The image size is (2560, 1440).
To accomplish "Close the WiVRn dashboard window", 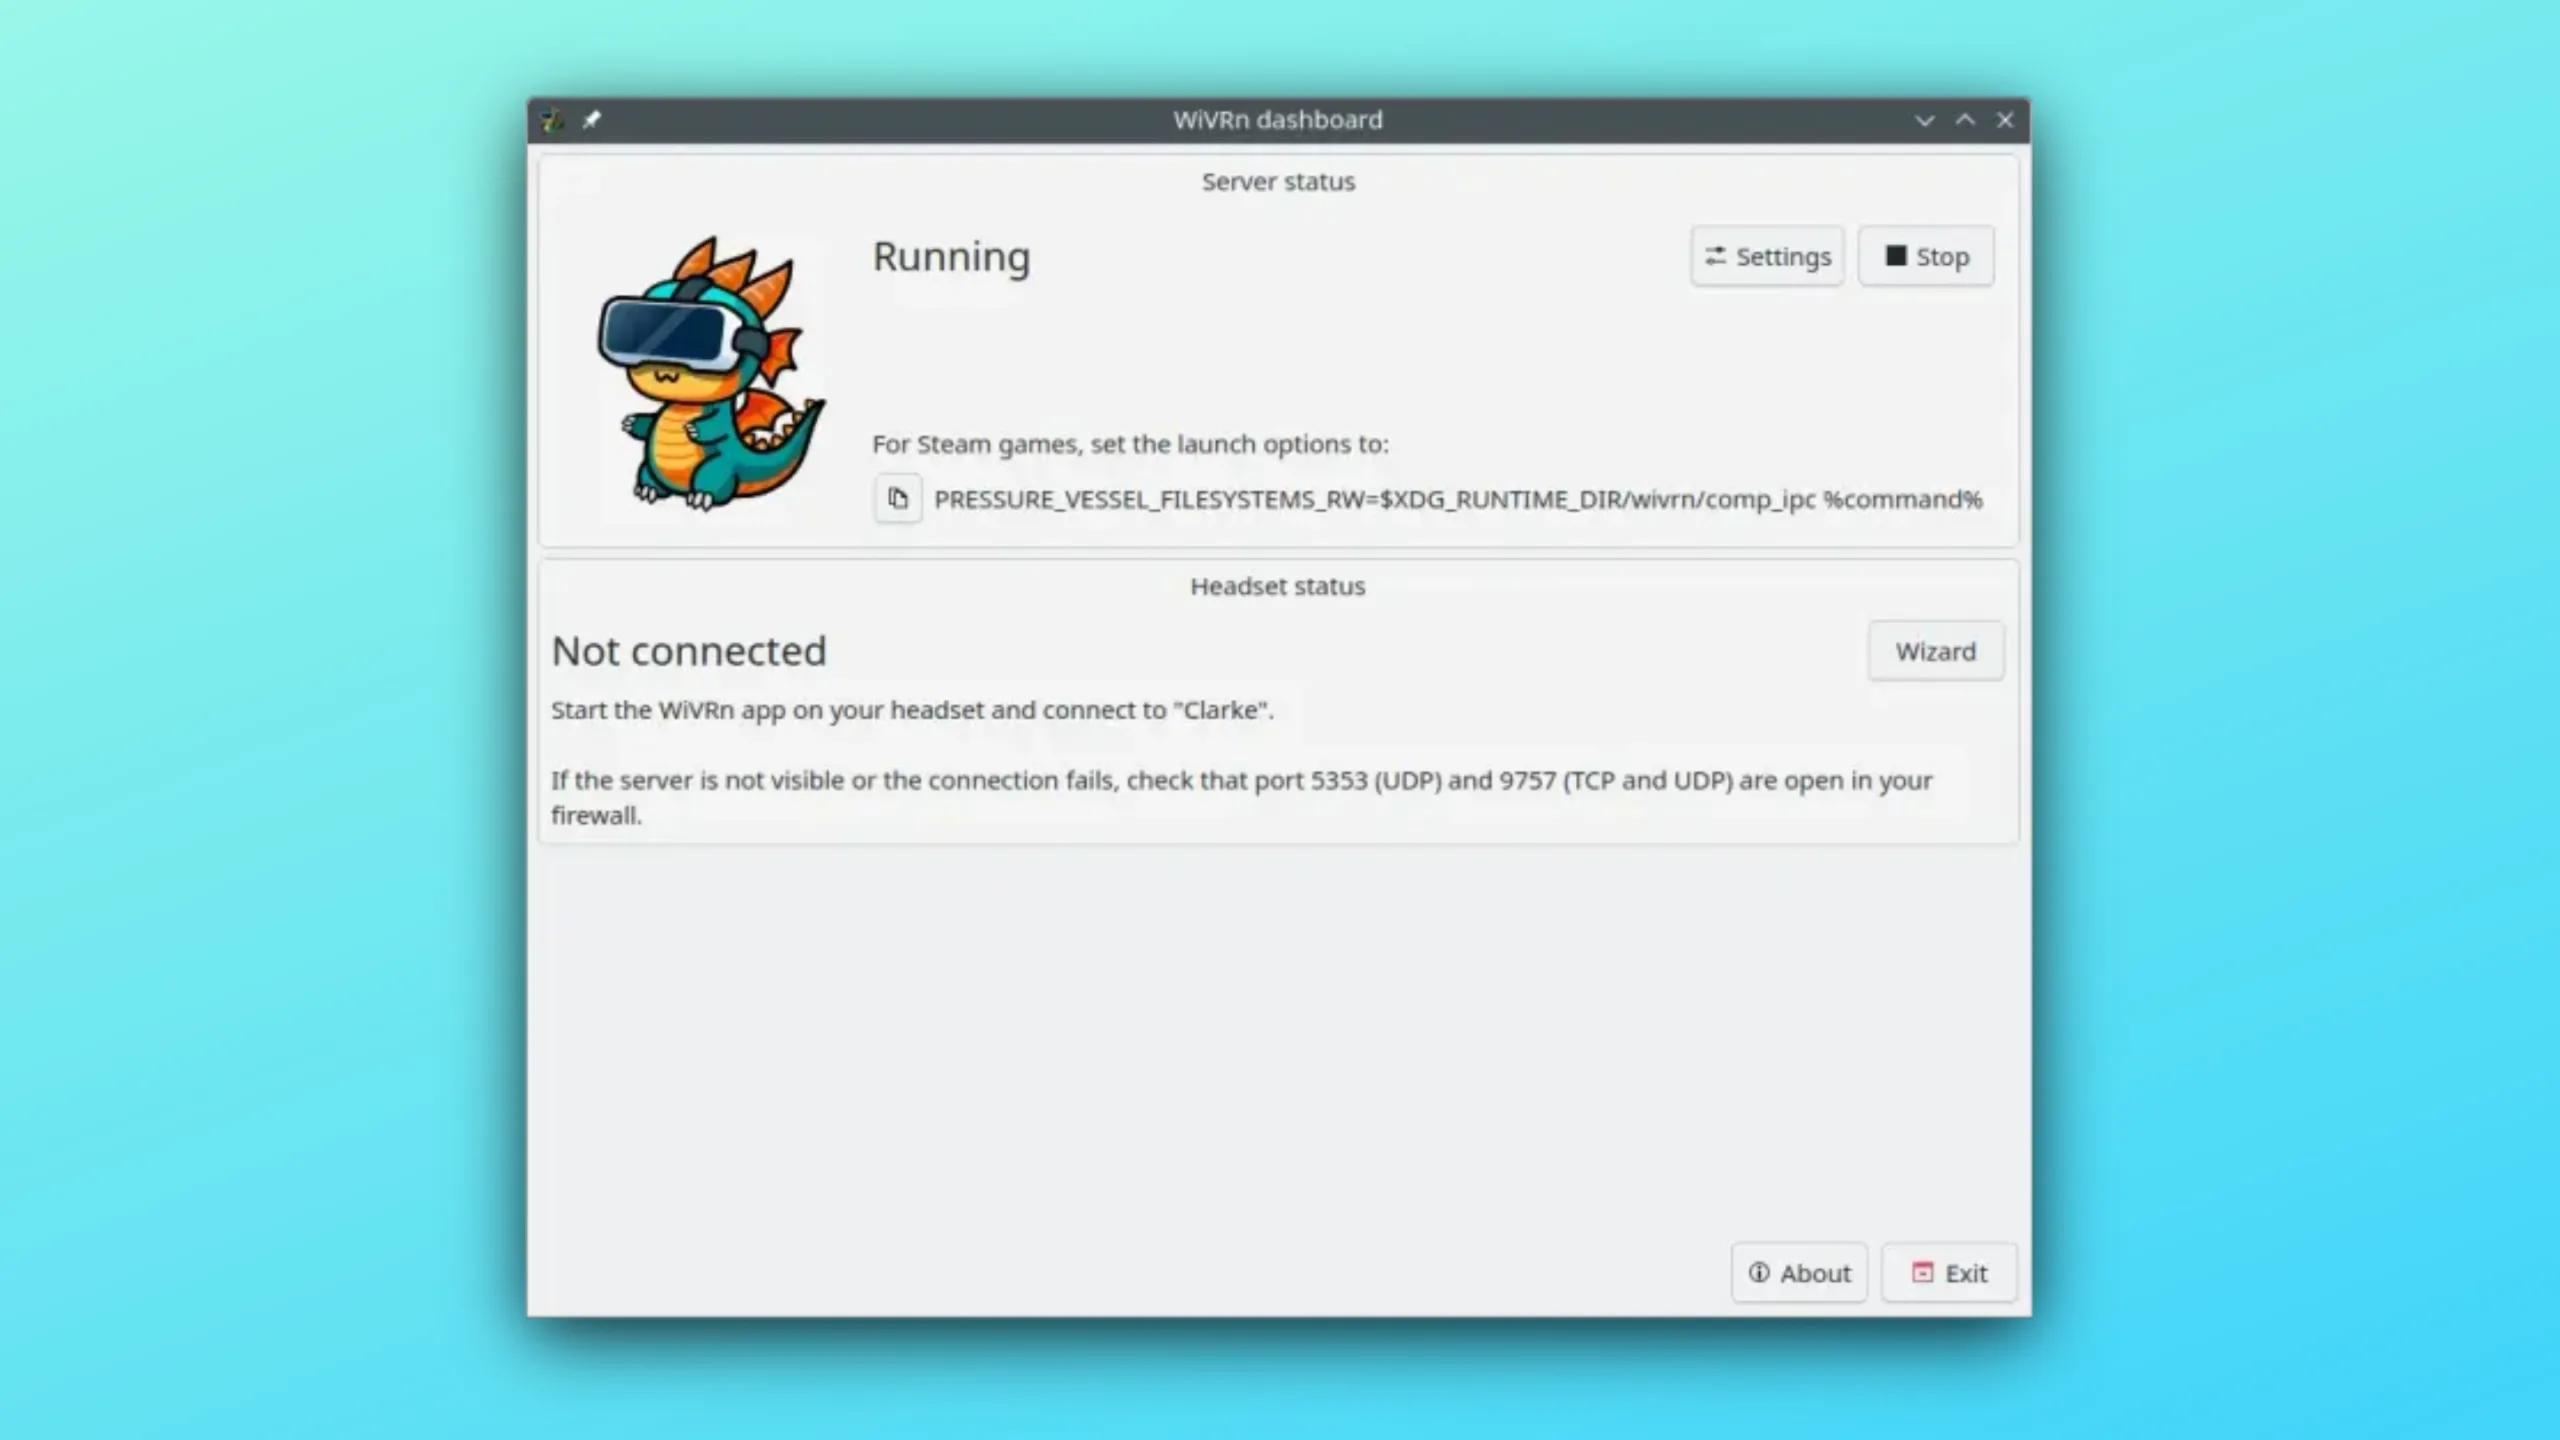I will coord(2005,120).
